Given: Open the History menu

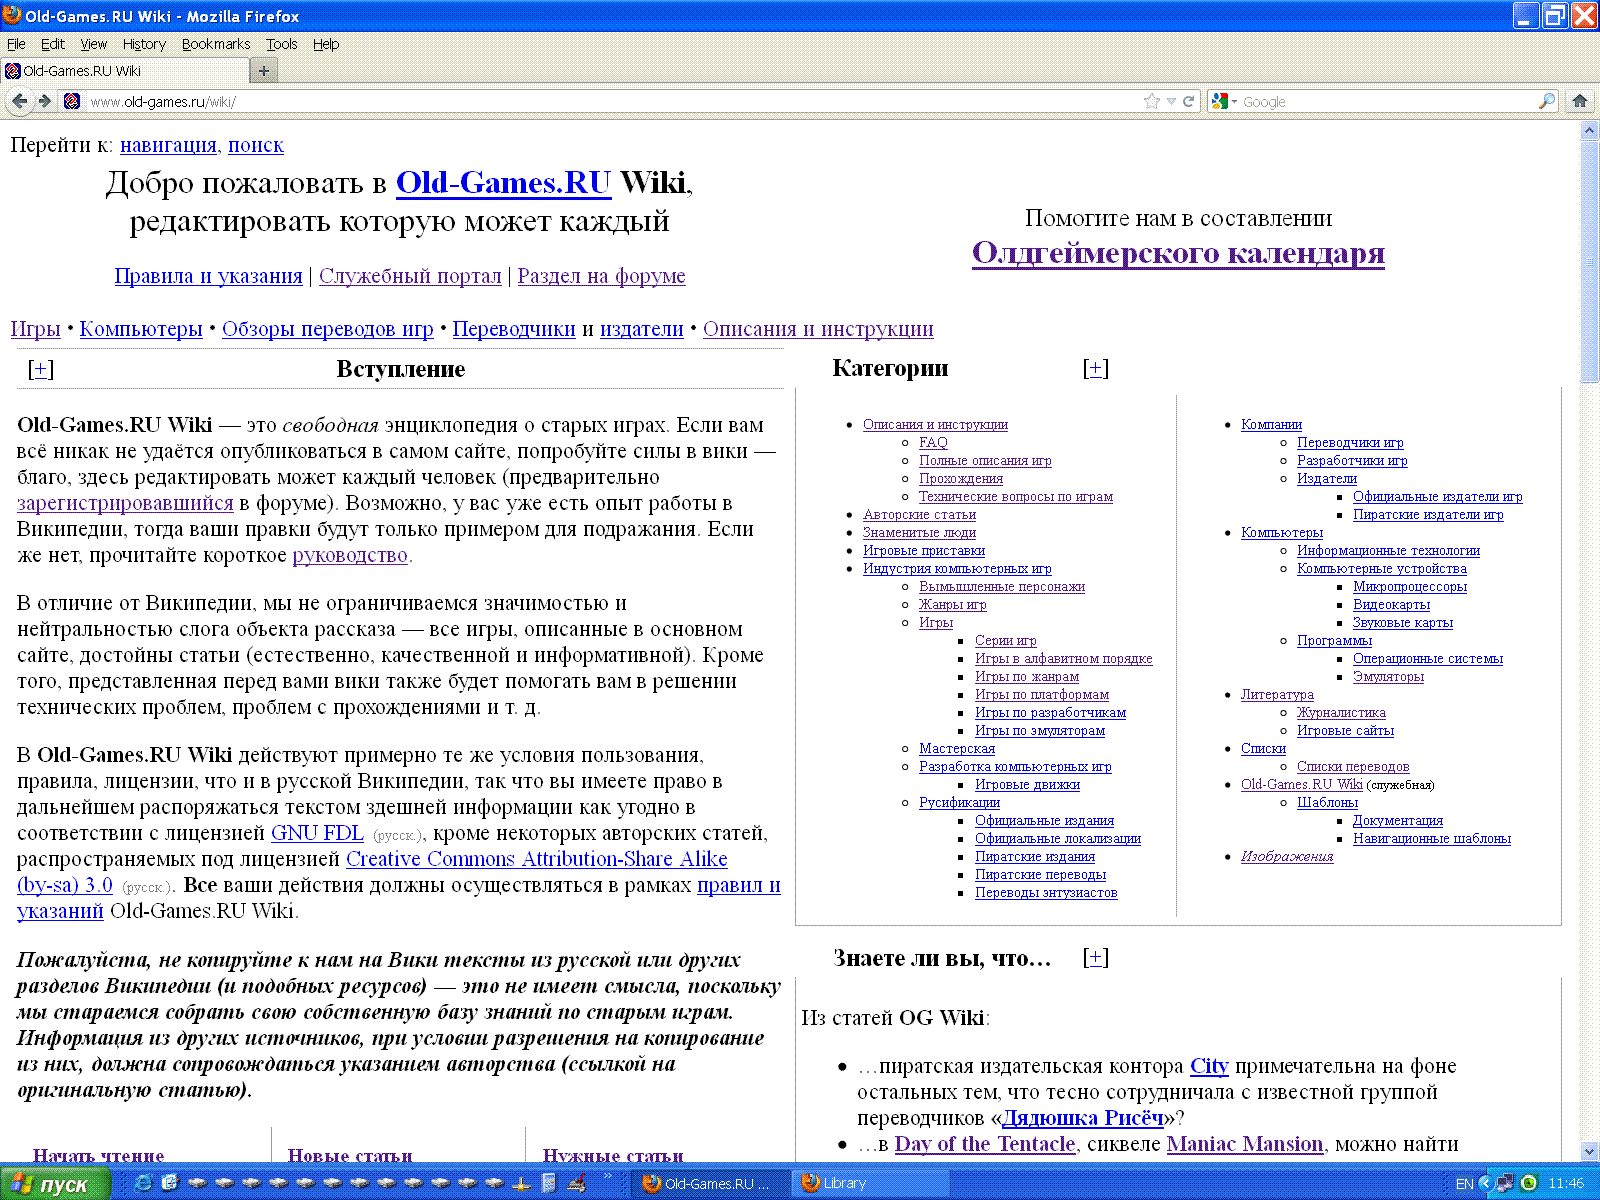Looking at the screenshot, I should [144, 44].
